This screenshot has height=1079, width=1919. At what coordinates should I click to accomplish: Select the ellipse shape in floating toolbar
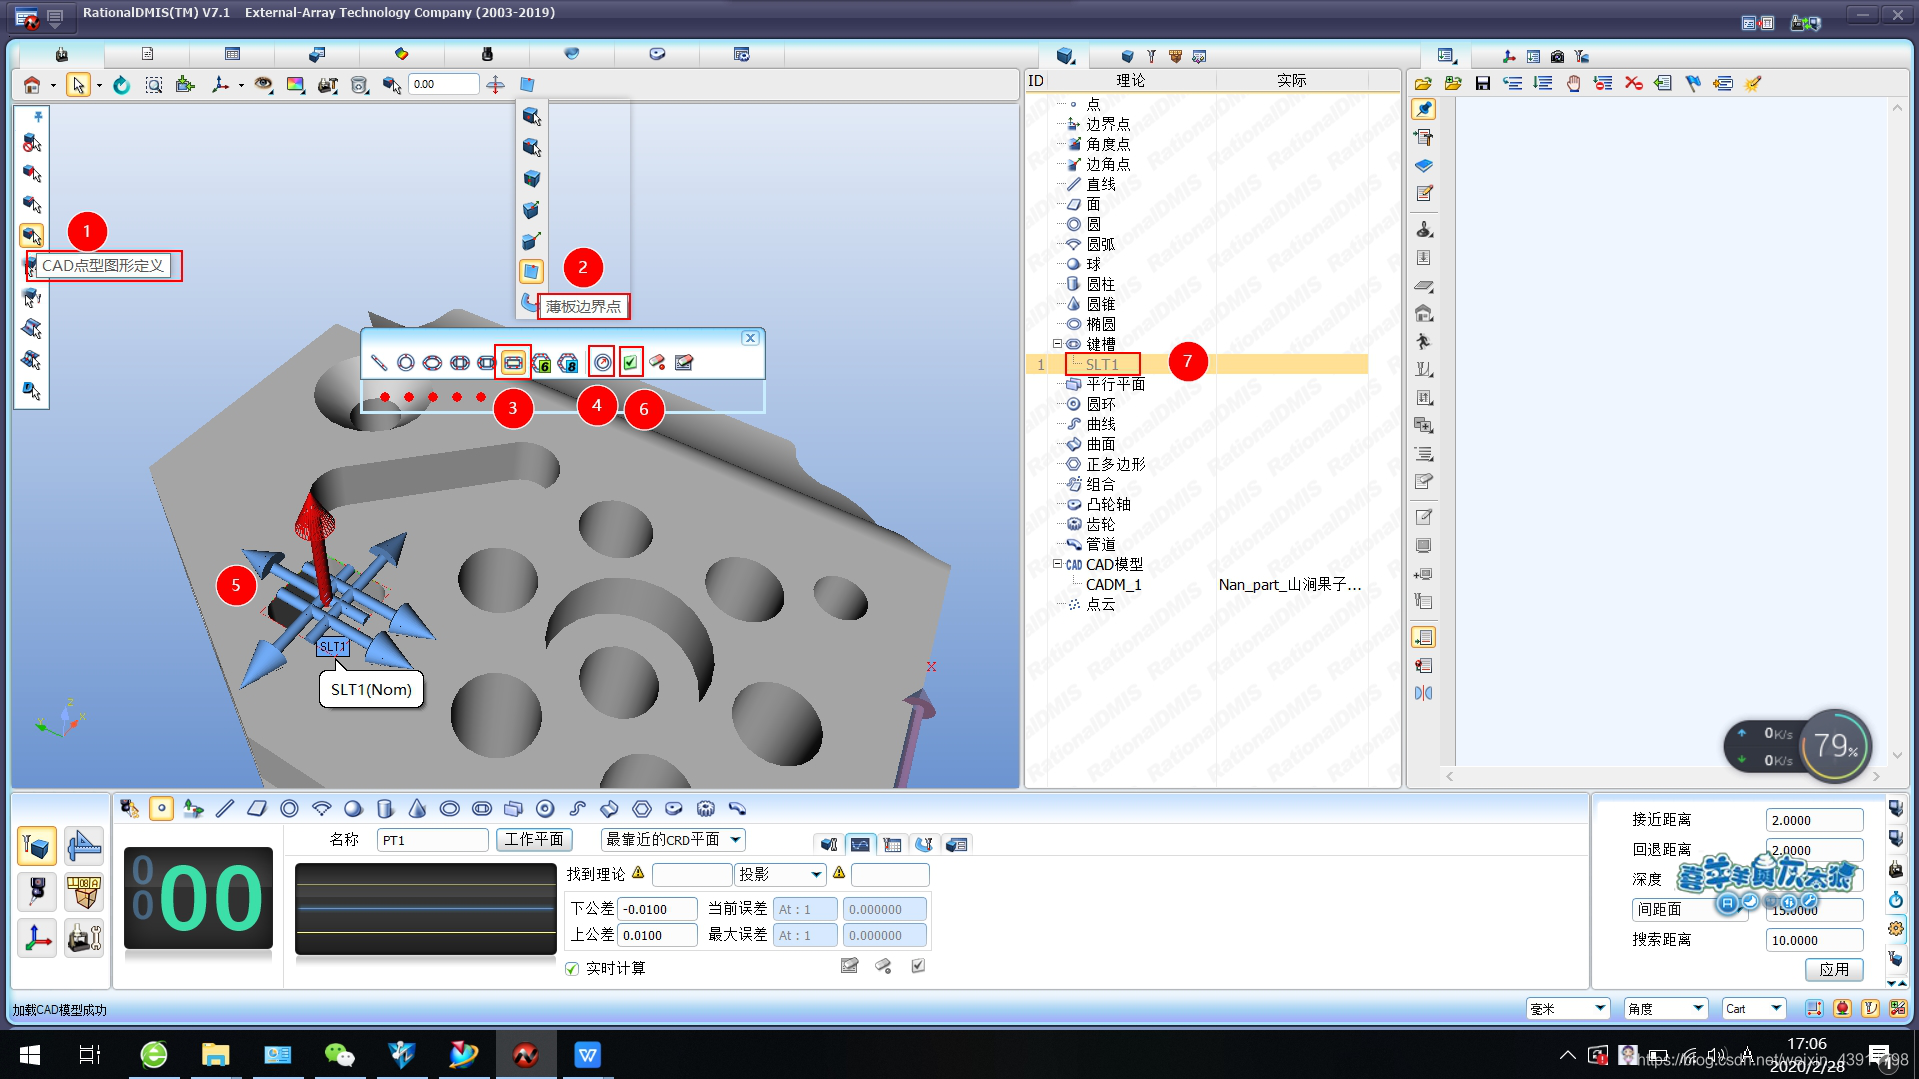pos(432,363)
